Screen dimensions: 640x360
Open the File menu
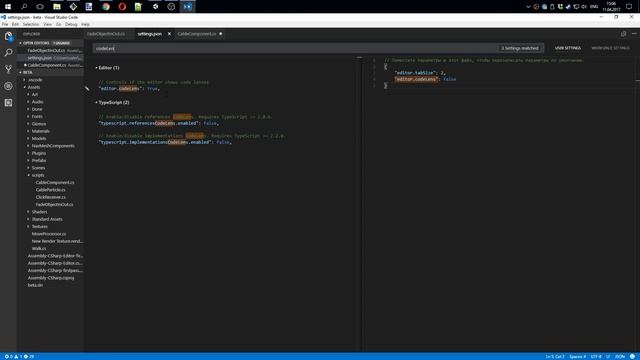(5, 24)
